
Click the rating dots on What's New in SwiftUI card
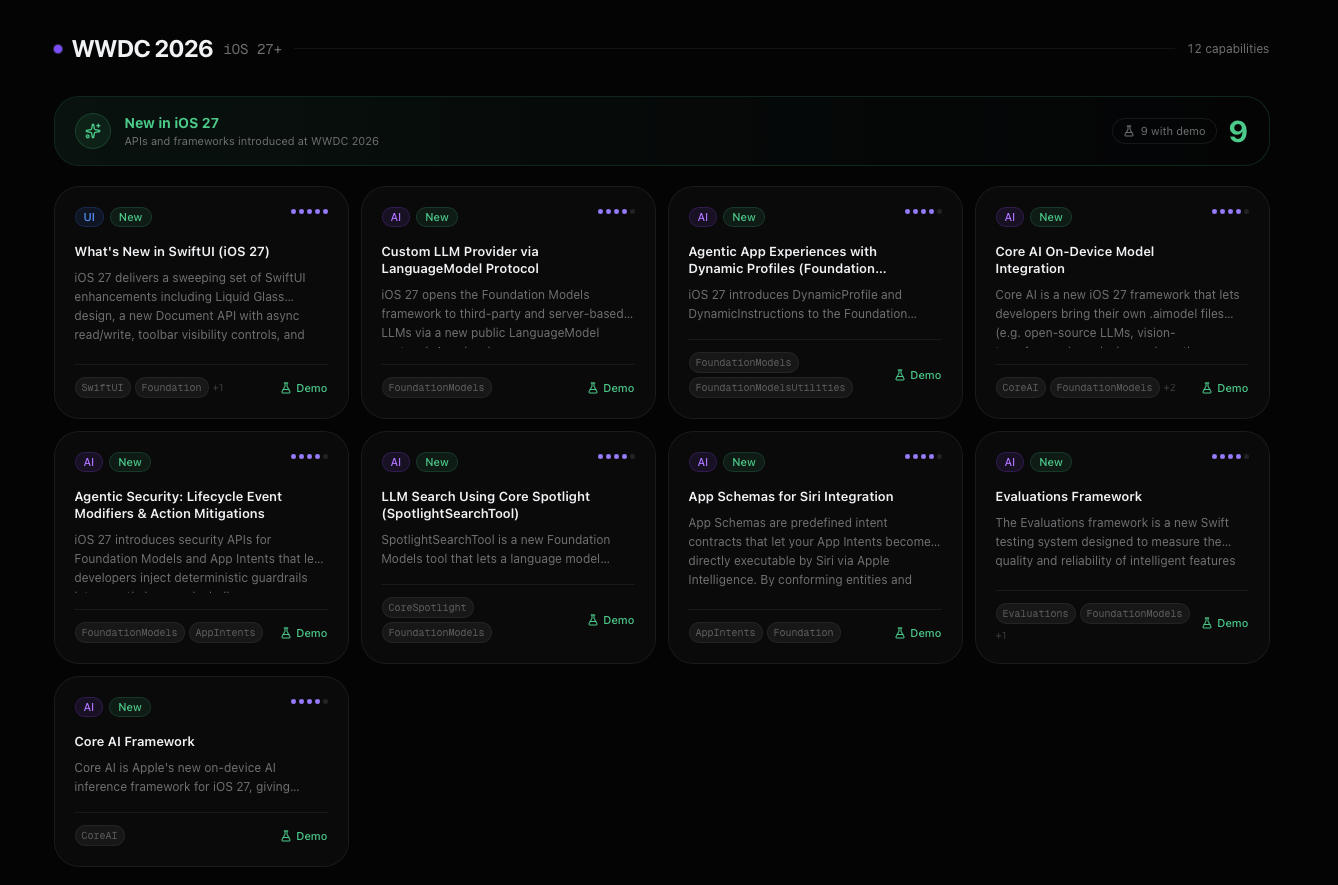click(309, 211)
